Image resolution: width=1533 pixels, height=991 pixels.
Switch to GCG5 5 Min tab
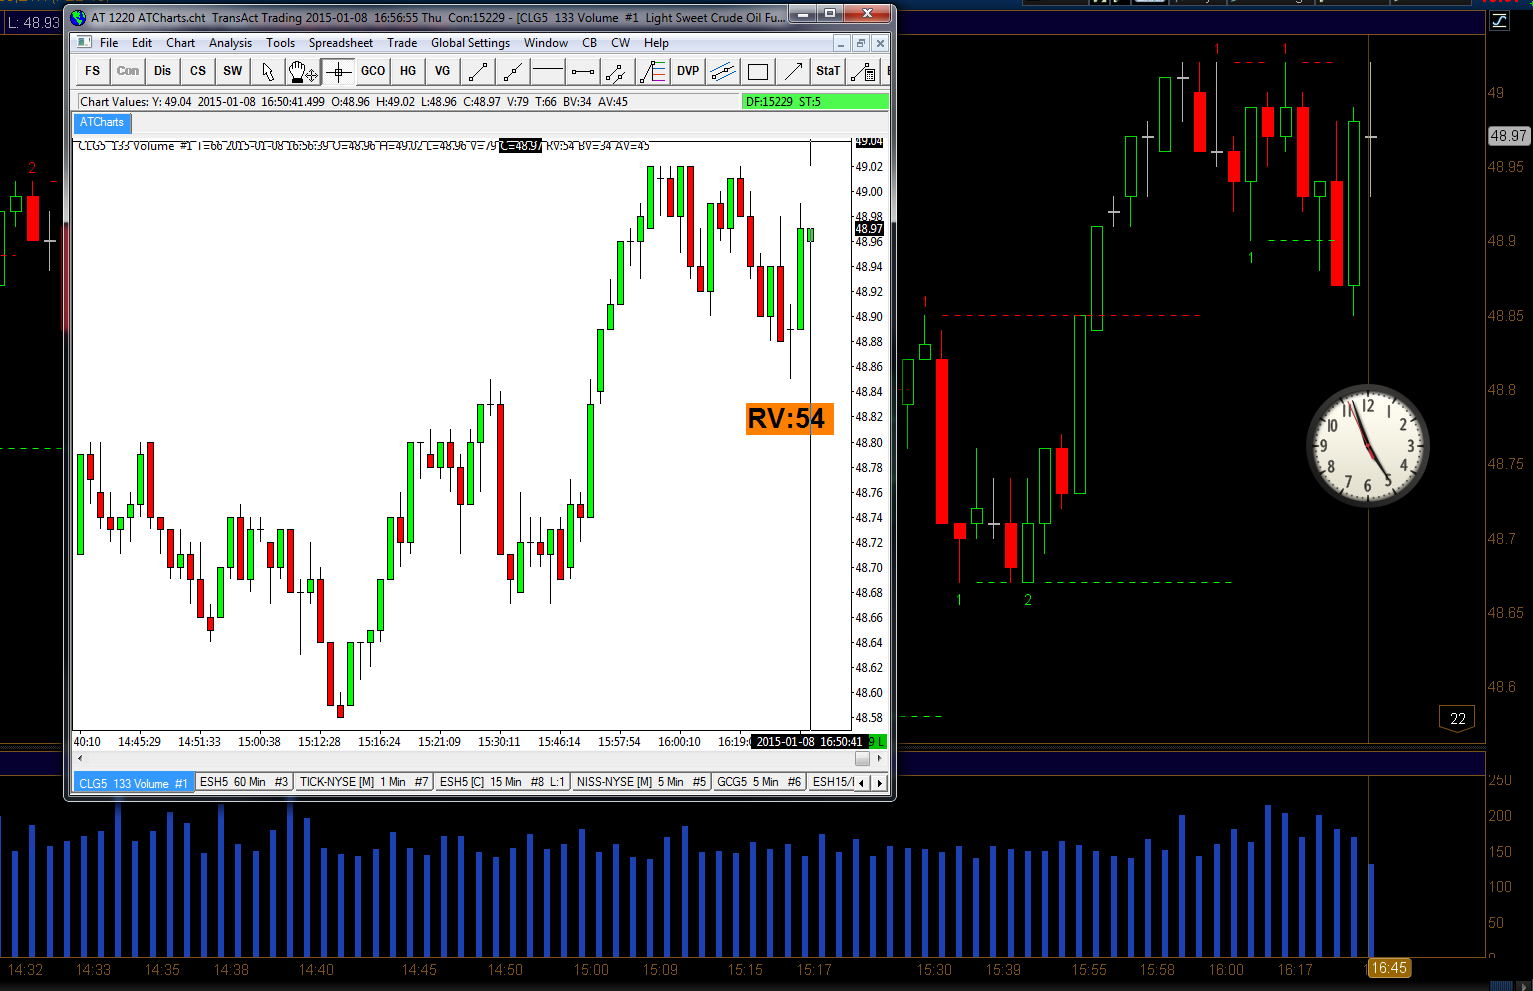759,782
